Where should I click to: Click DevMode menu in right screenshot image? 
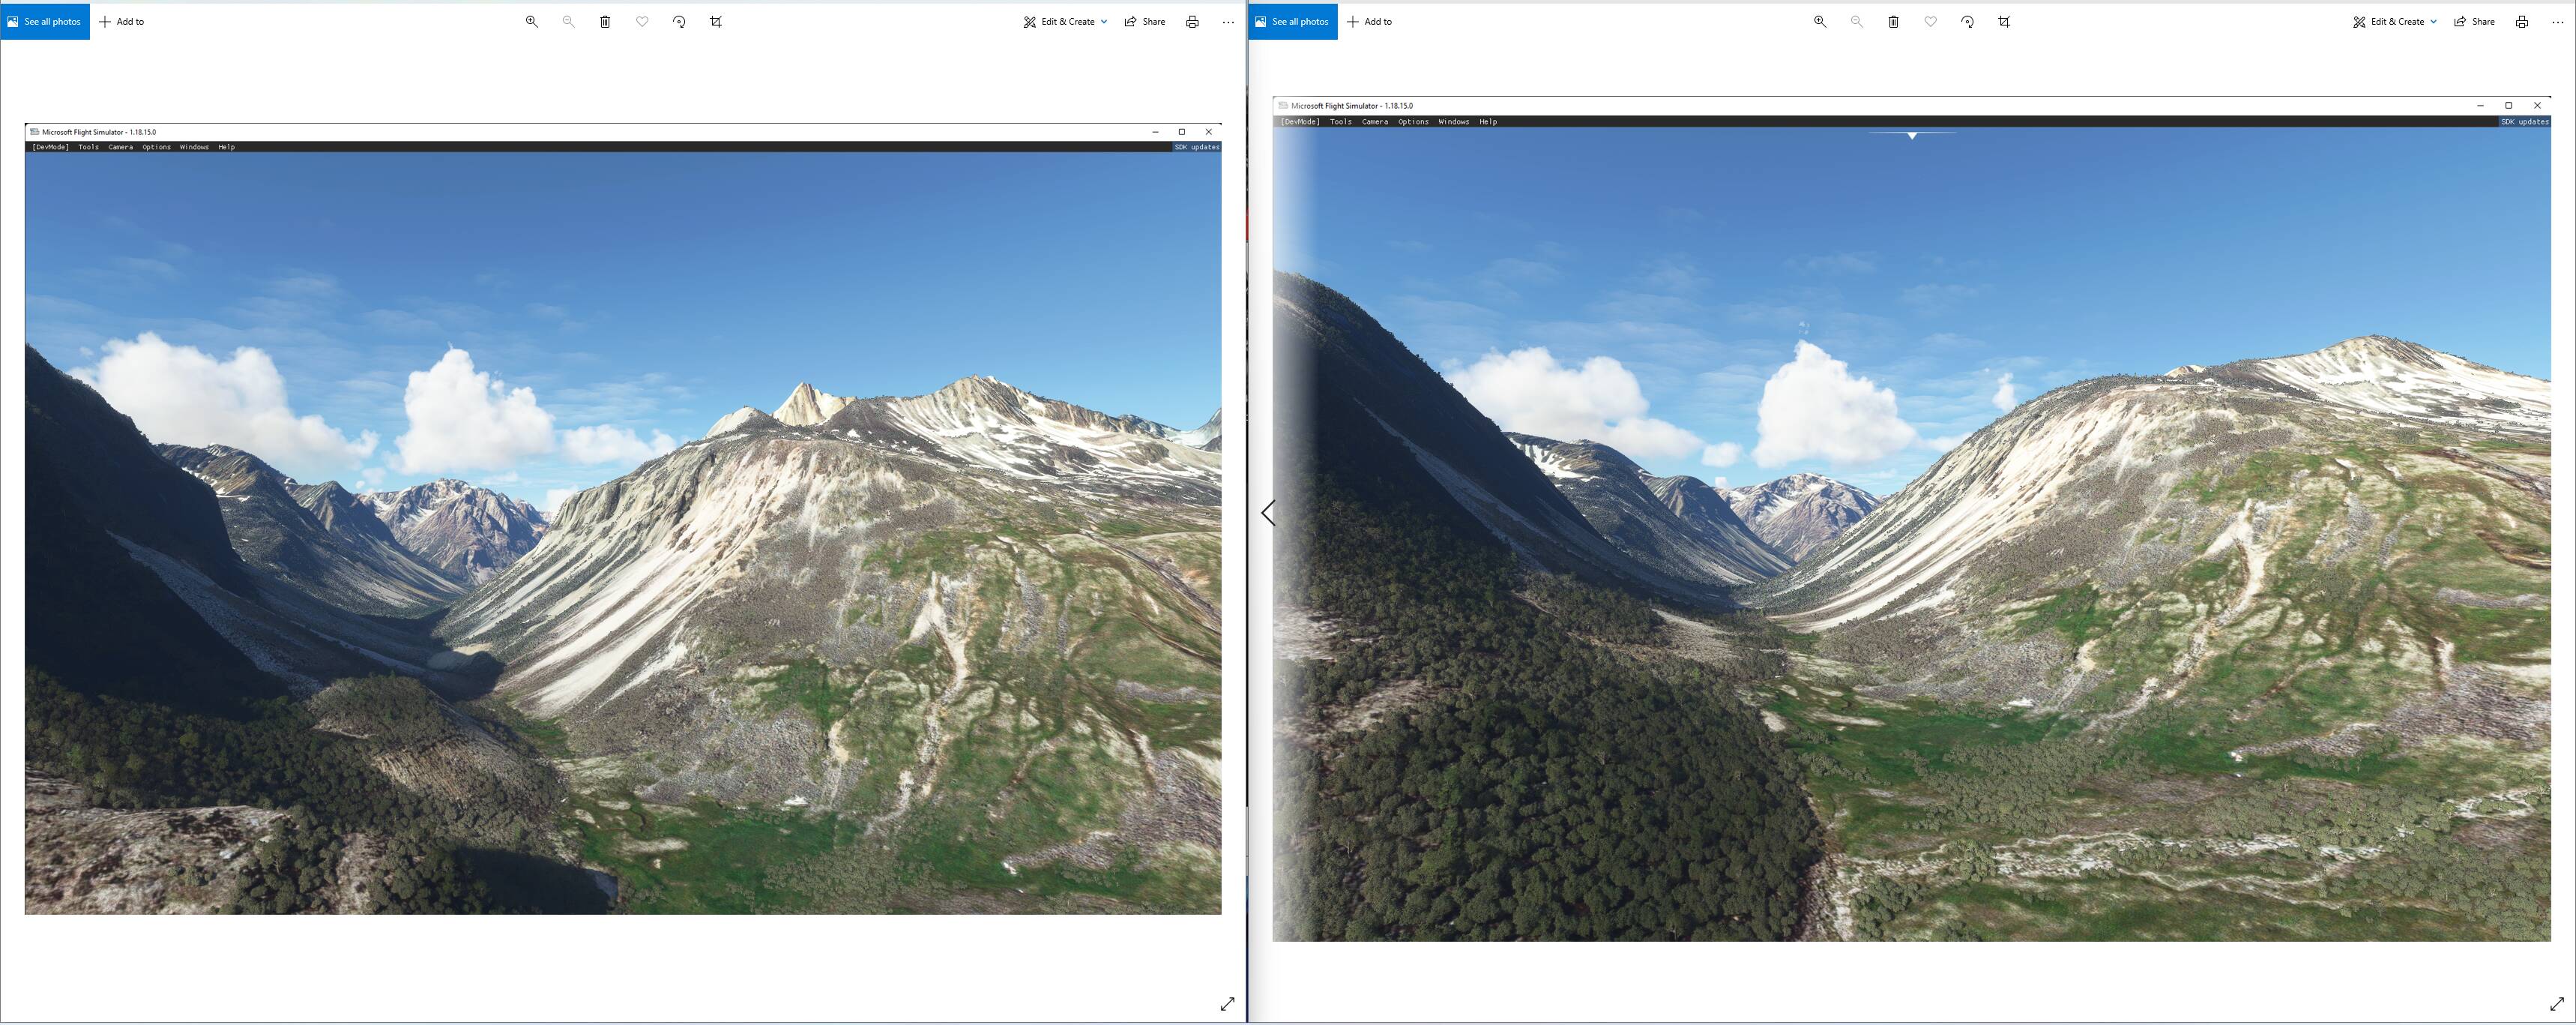(x=1300, y=122)
